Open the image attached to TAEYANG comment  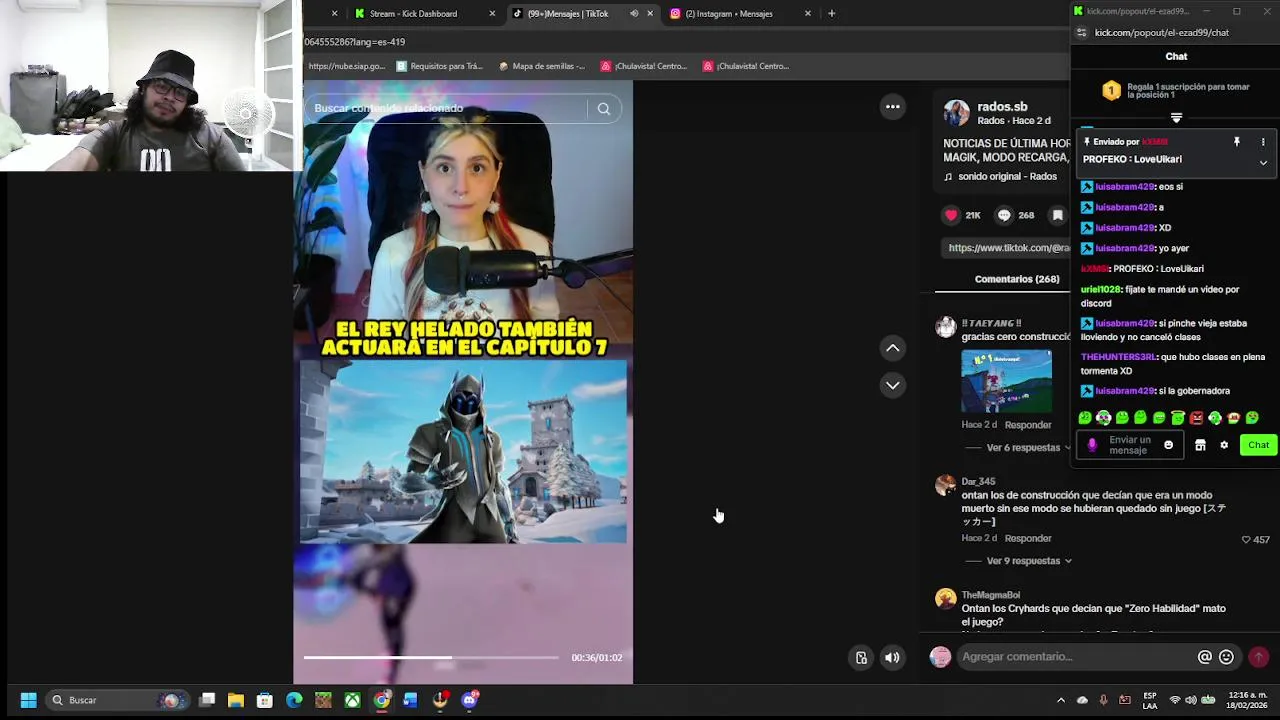pos(1006,381)
